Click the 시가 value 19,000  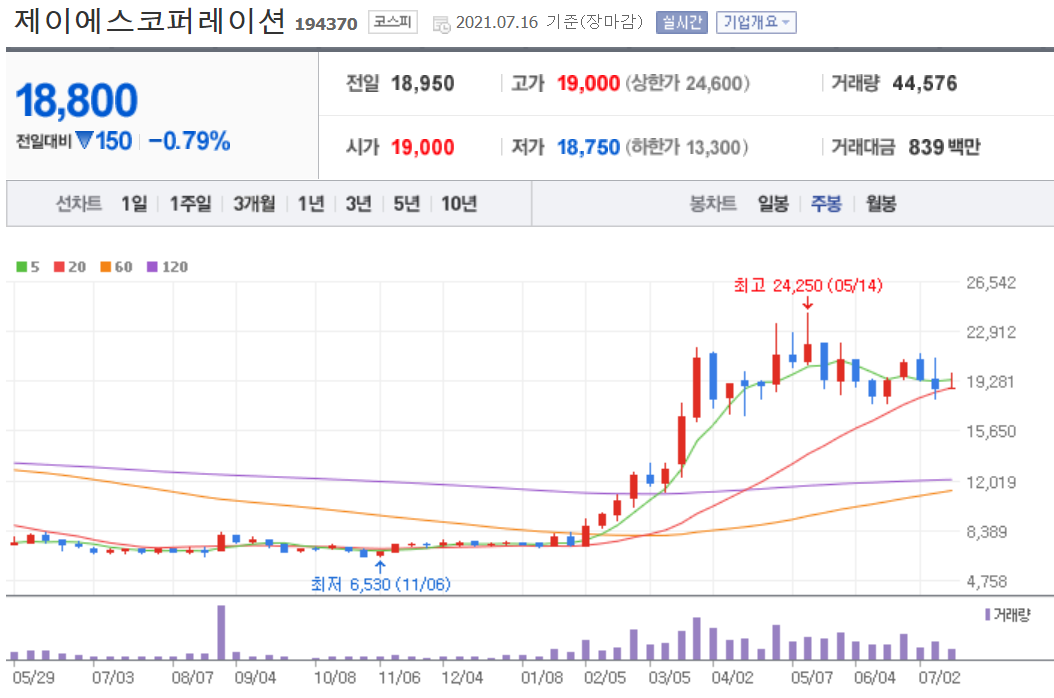[422, 147]
